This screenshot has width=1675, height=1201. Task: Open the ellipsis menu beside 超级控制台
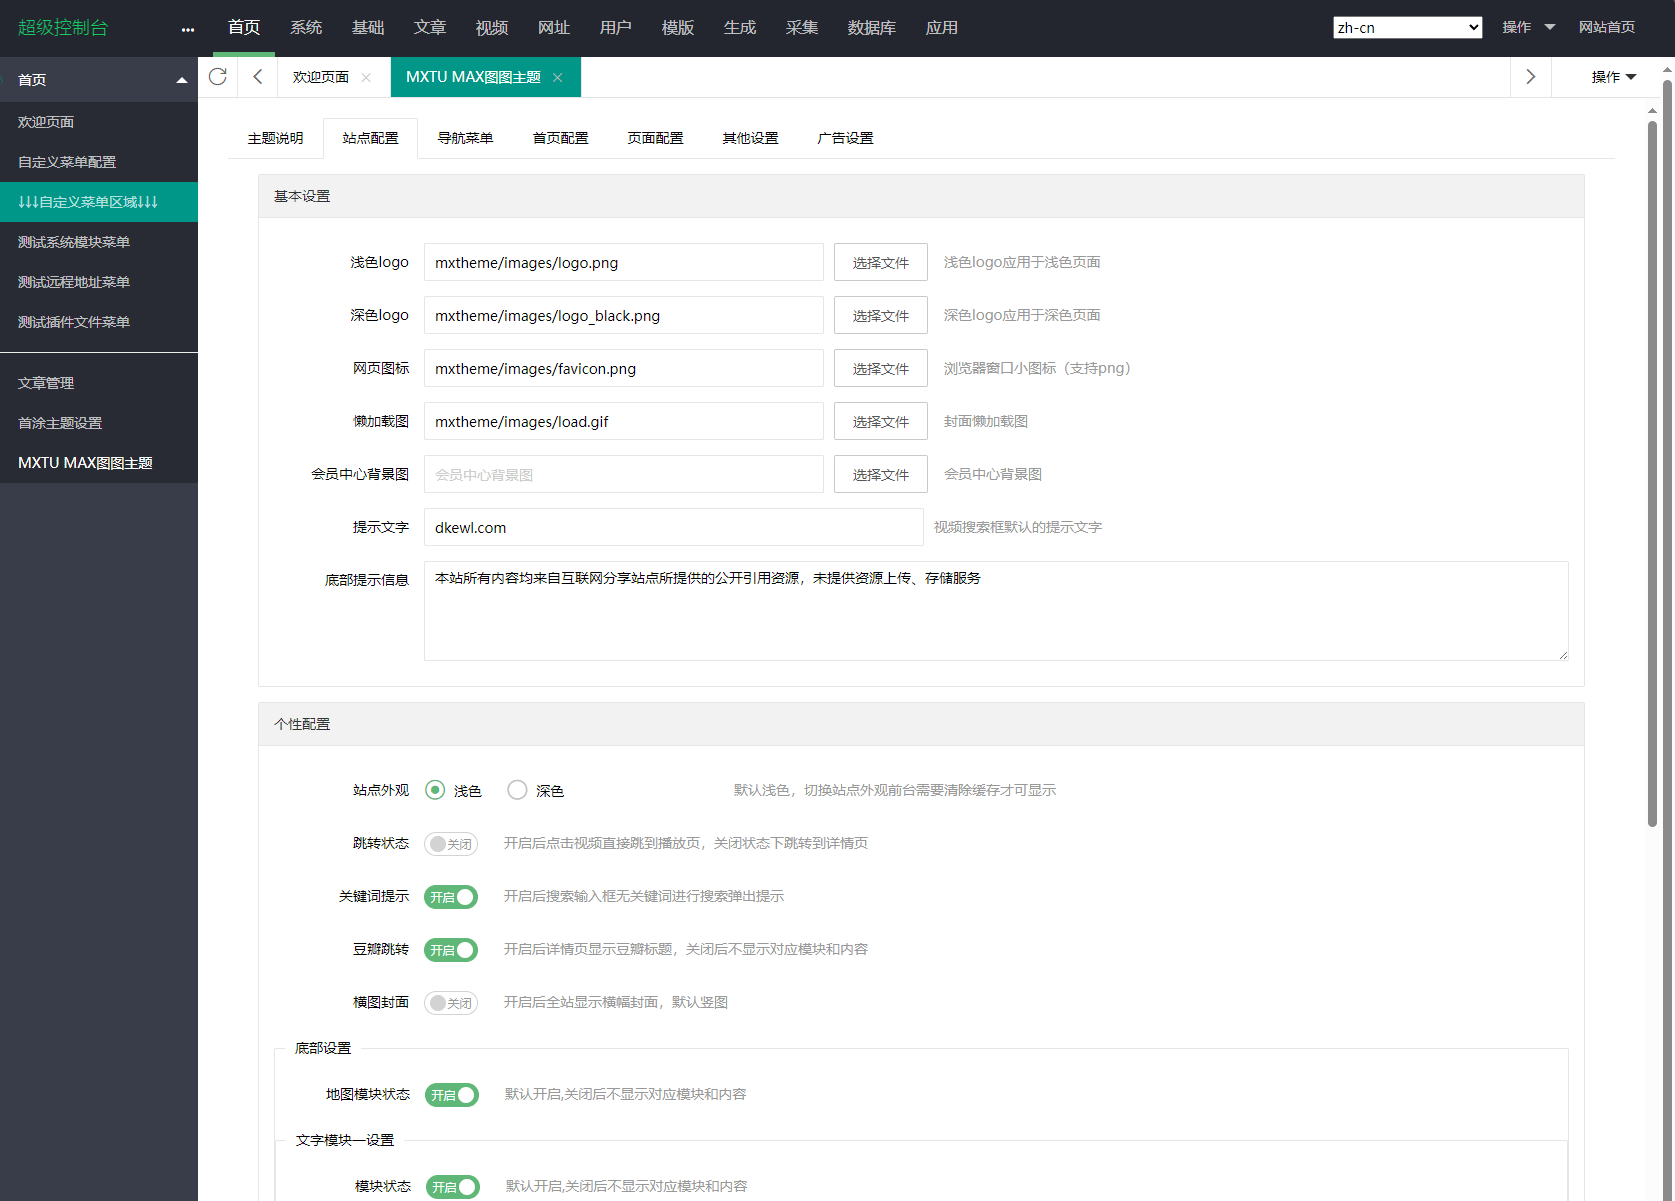[x=187, y=28]
